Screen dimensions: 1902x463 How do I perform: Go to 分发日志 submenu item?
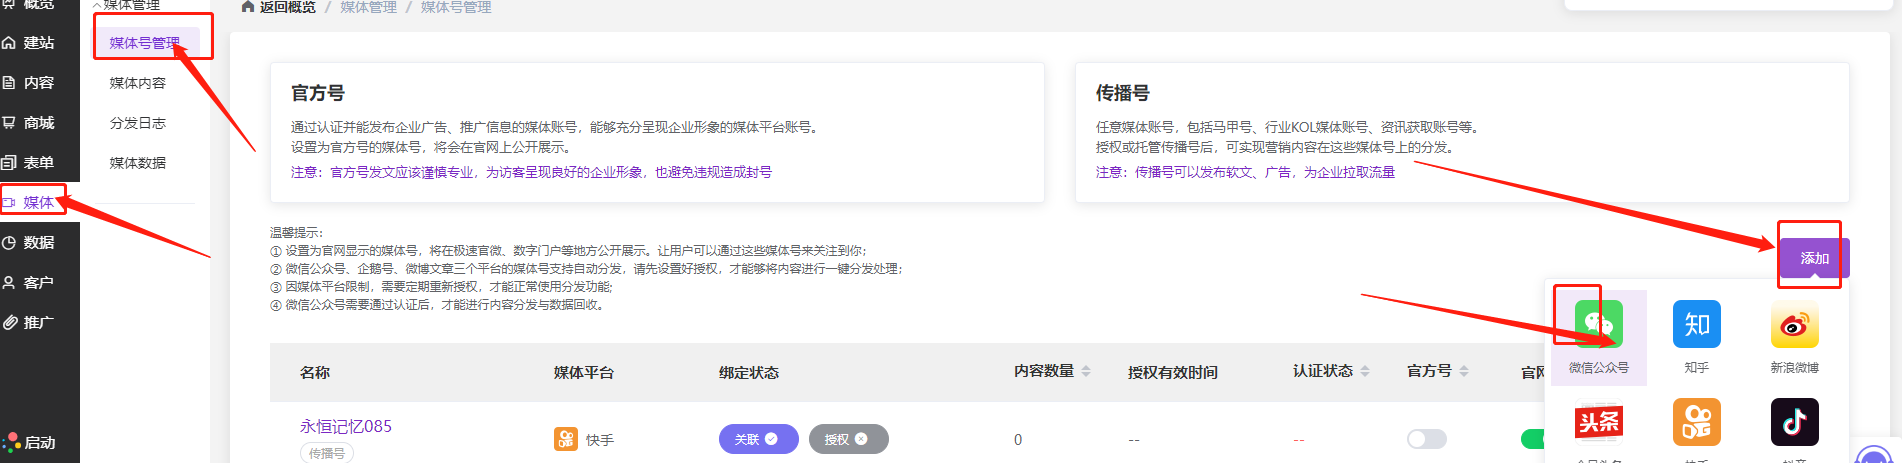coord(138,123)
